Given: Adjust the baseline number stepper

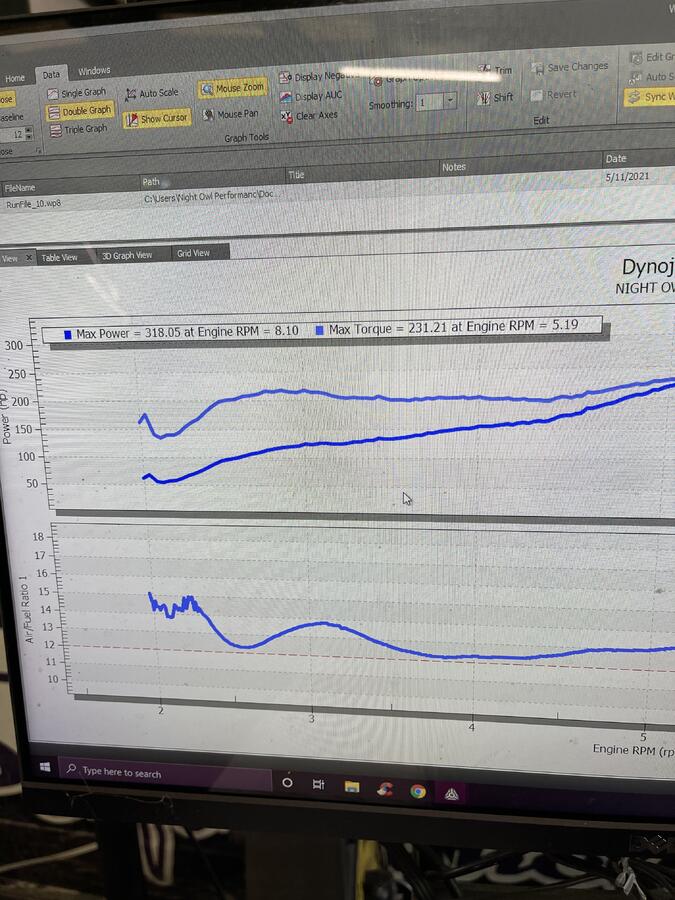Looking at the screenshot, I should (28, 133).
